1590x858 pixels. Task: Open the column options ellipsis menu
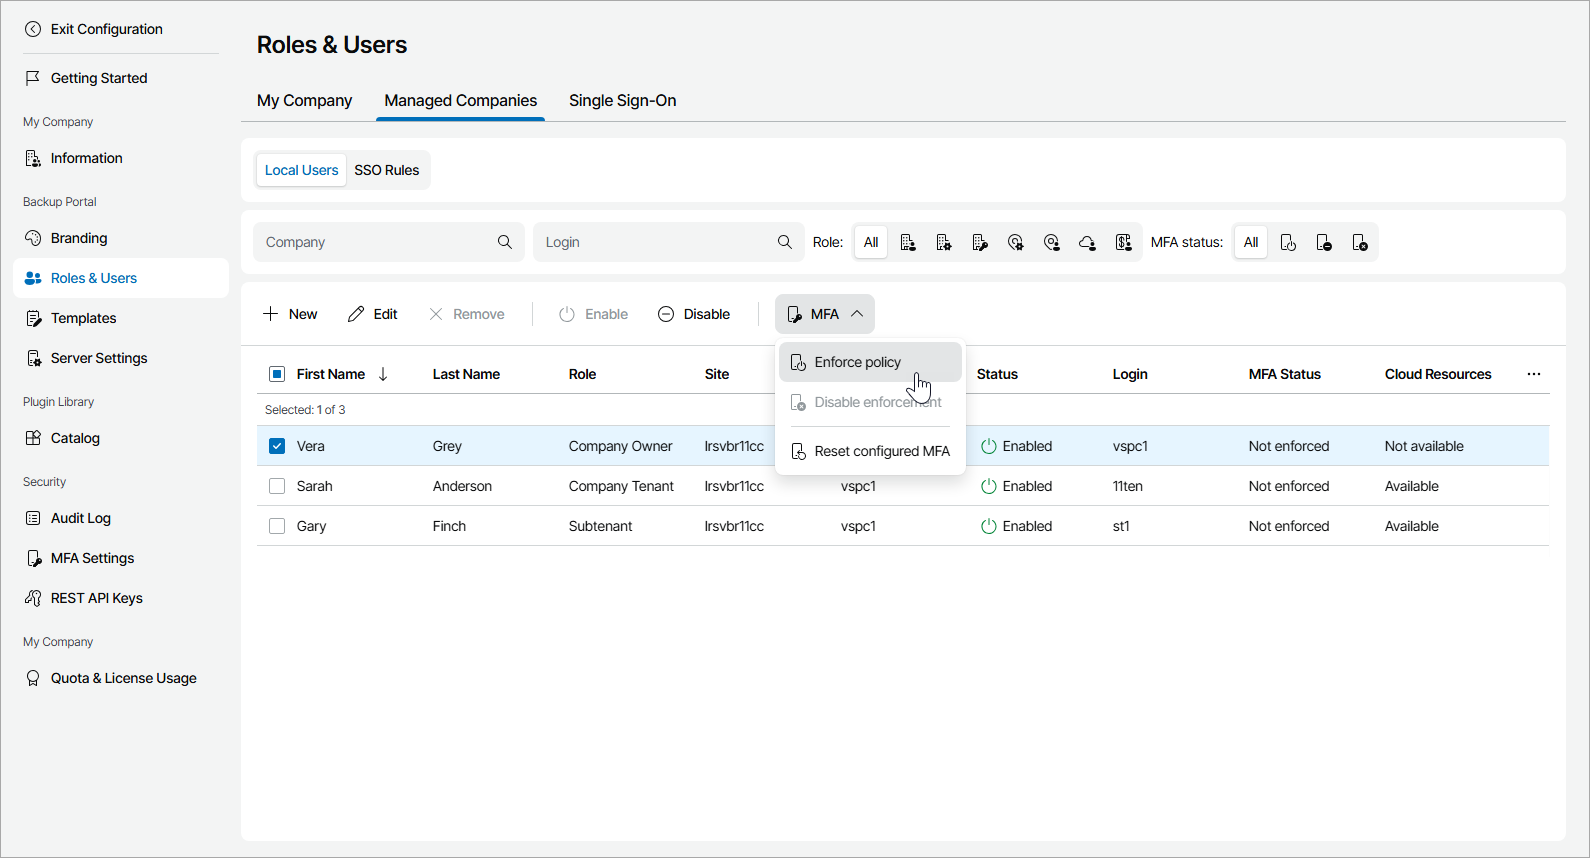[x=1534, y=374]
